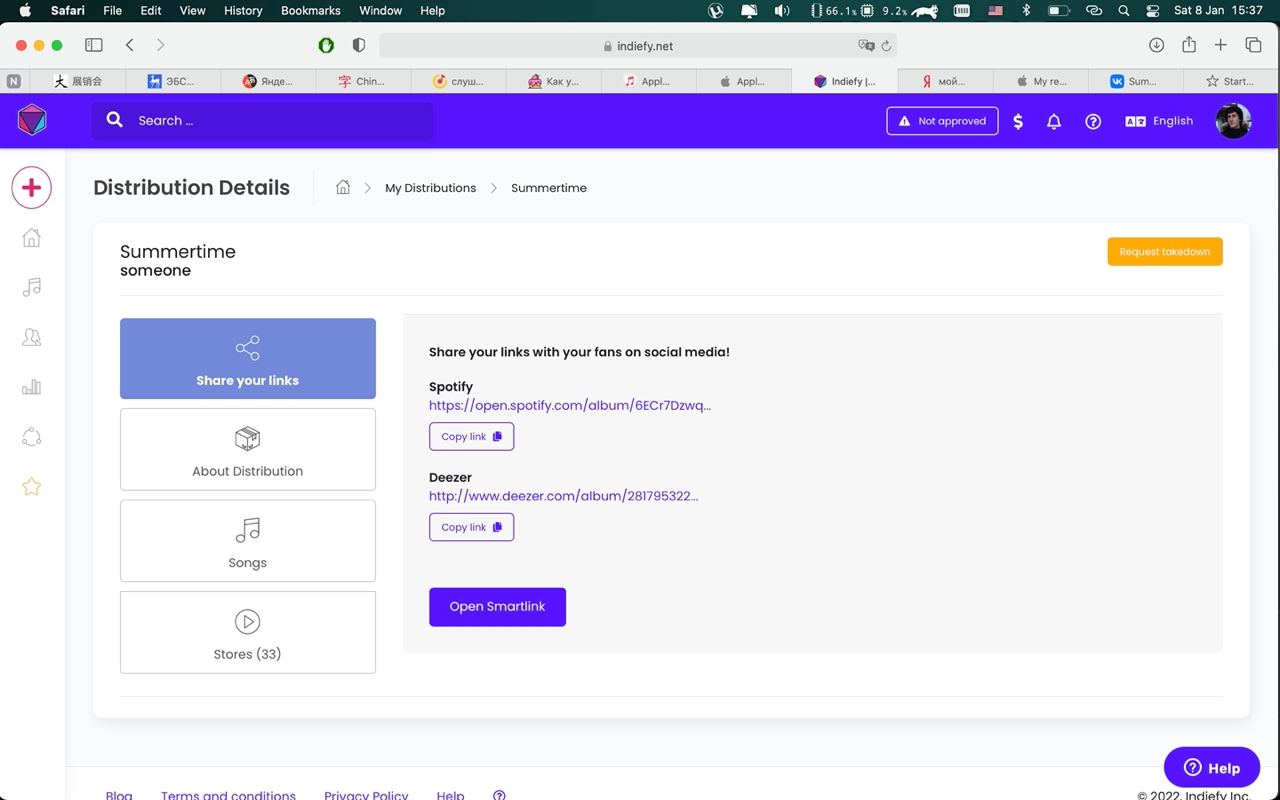Switch to the Stores (33) tab
Image resolution: width=1280 pixels, height=800 pixels.
(248, 632)
